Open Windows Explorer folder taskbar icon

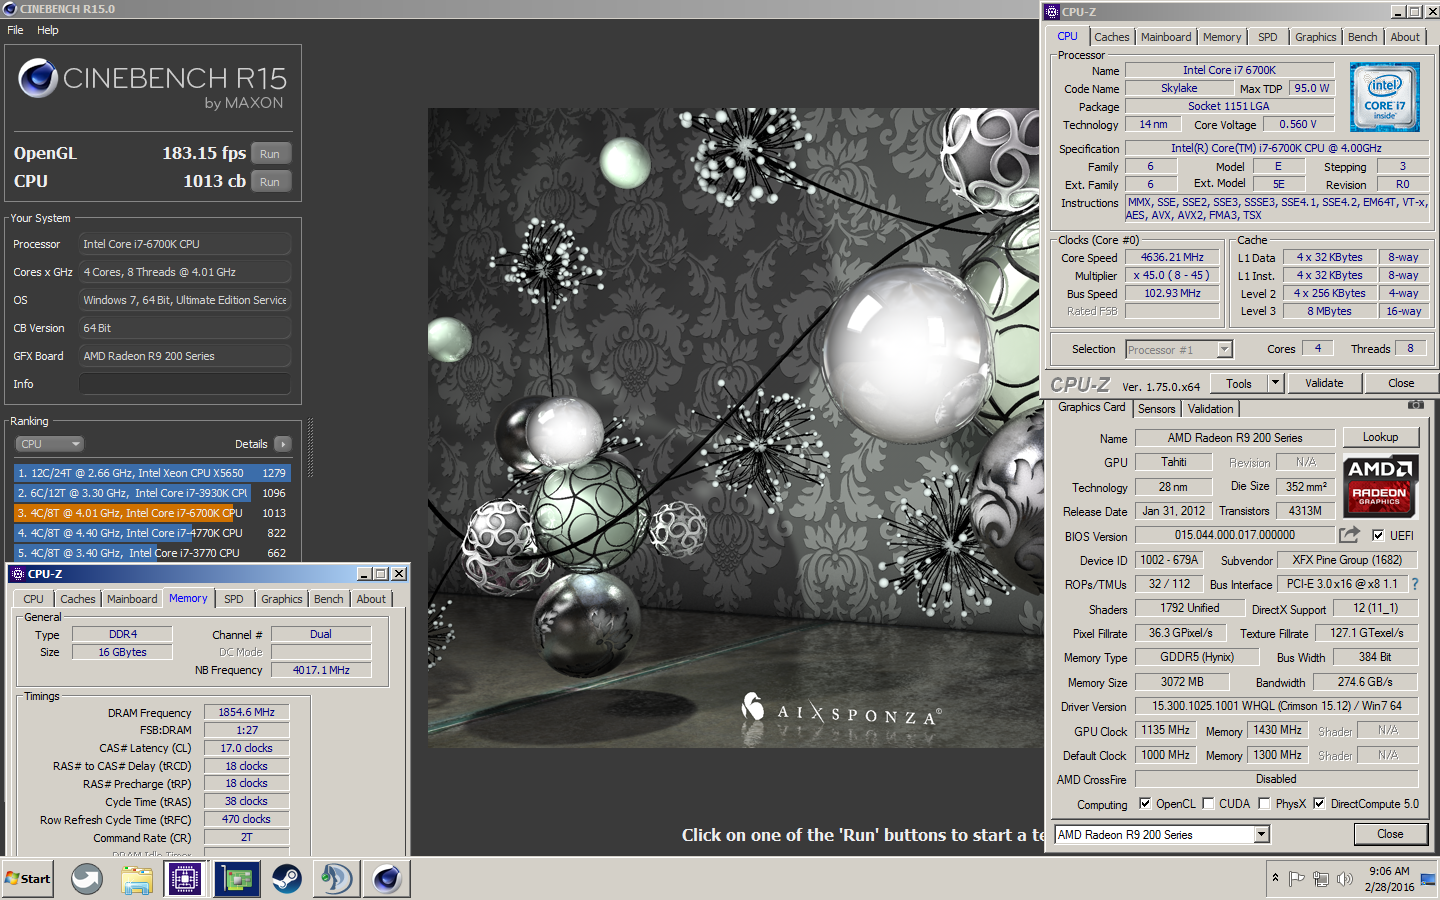coord(137,879)
